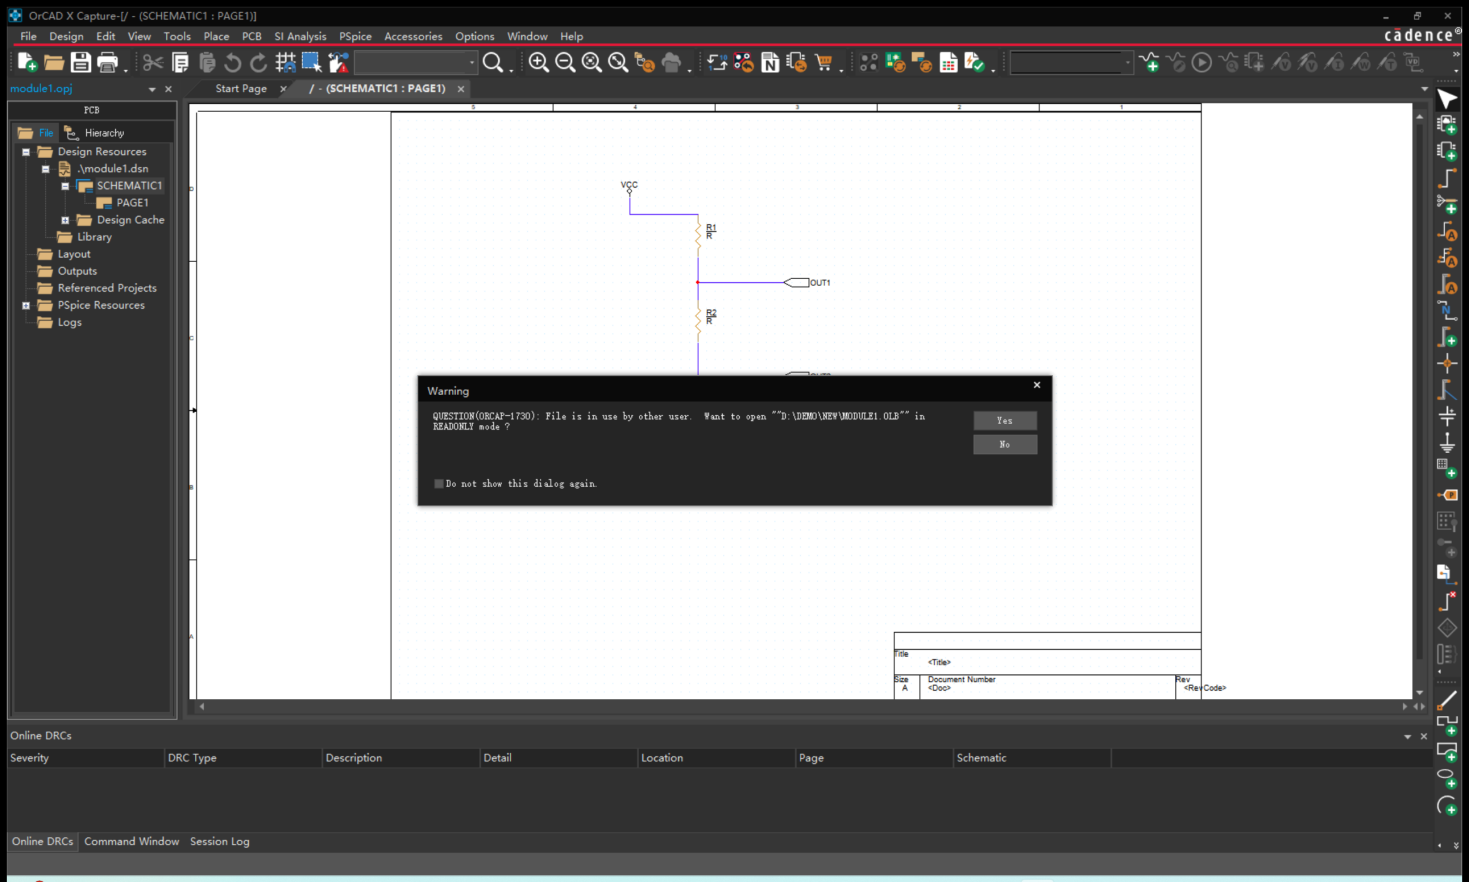
Task: Open the PSpice menu
Action: [355, 36]
